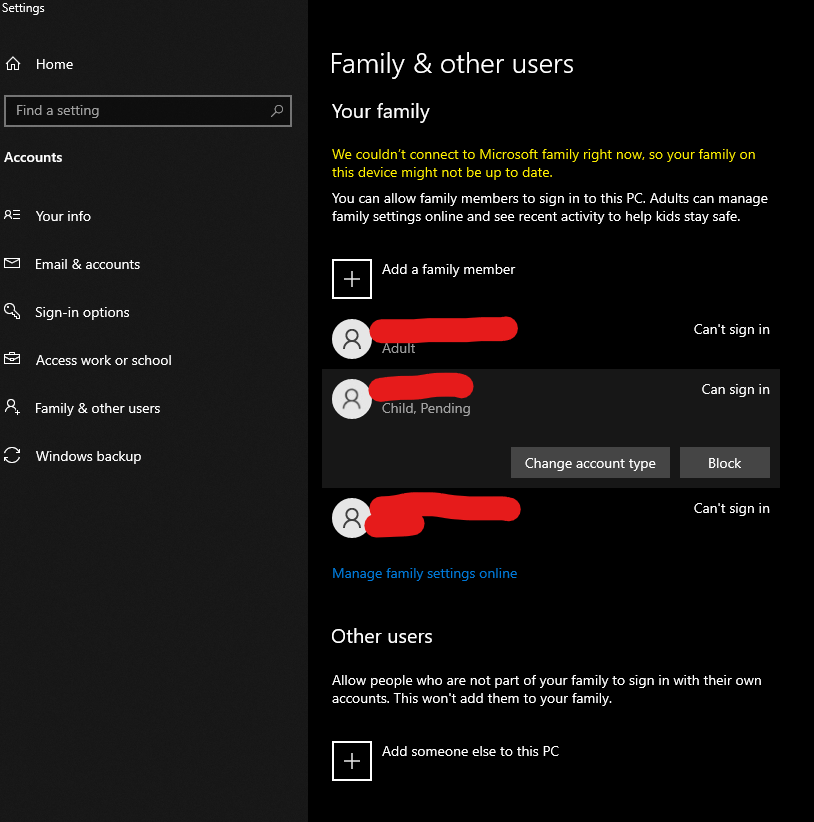Click the Home house icon

(13, 64)
